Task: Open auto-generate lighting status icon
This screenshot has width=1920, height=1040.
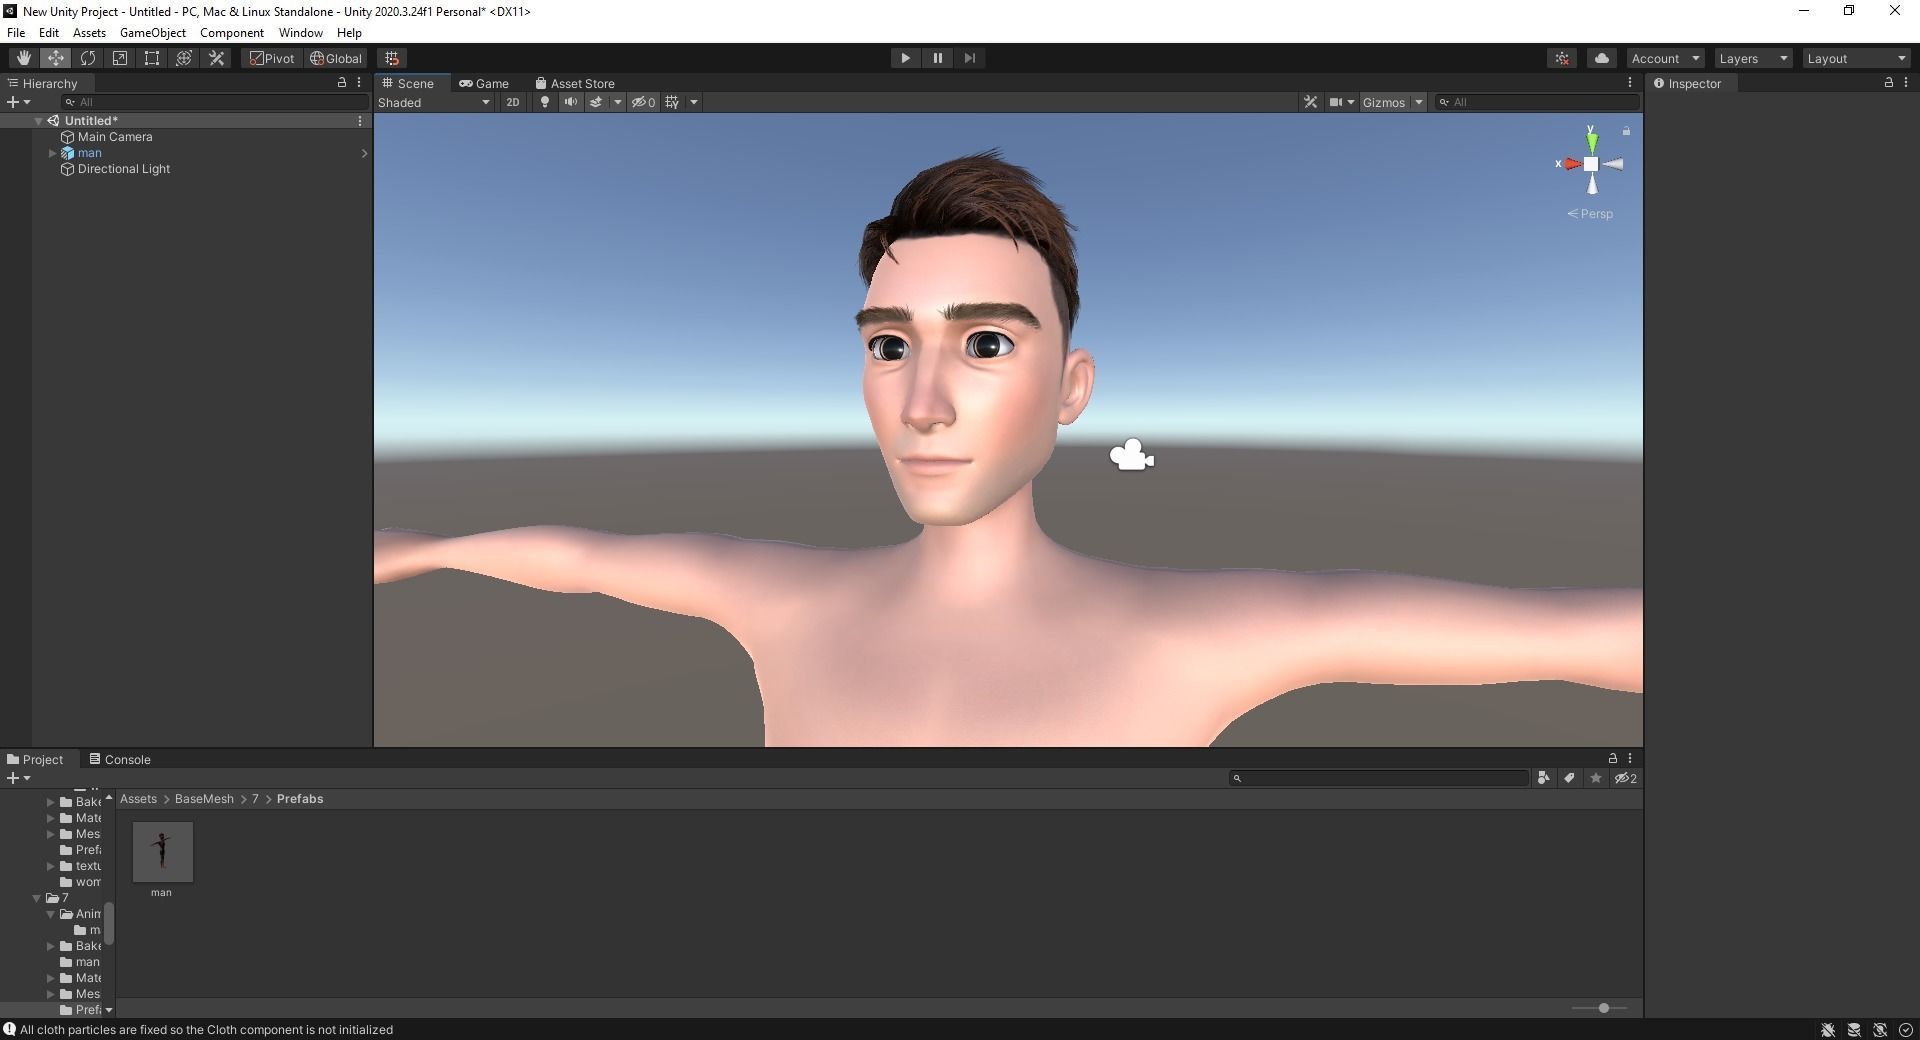Action: coord(1879,1030)
